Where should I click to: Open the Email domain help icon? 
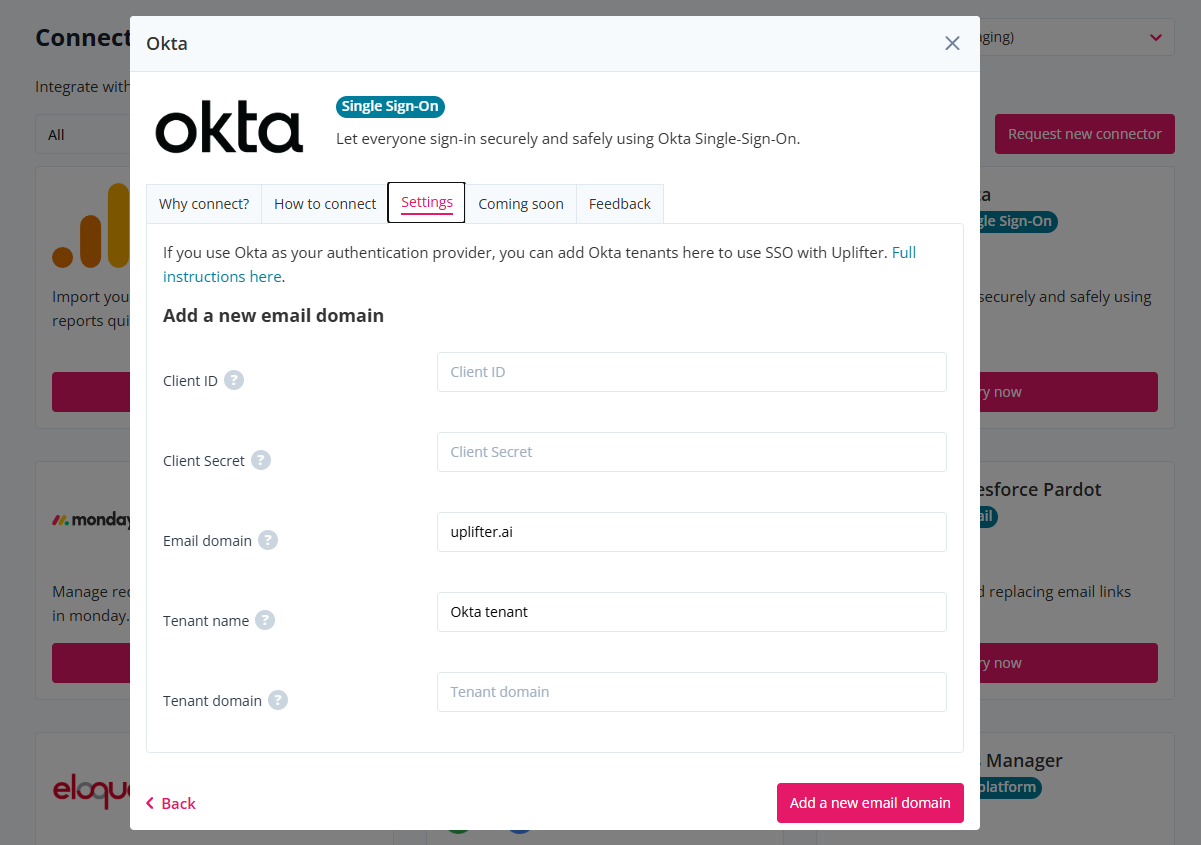[267, 540]
